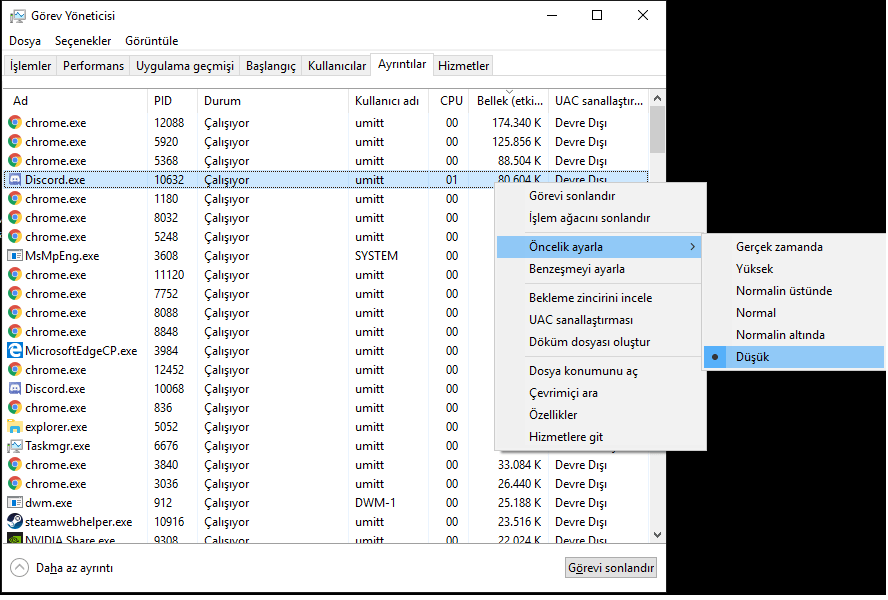Click the Taskmgr.exe process icon
Screen dimensions: 888x600
pos(15,446)
